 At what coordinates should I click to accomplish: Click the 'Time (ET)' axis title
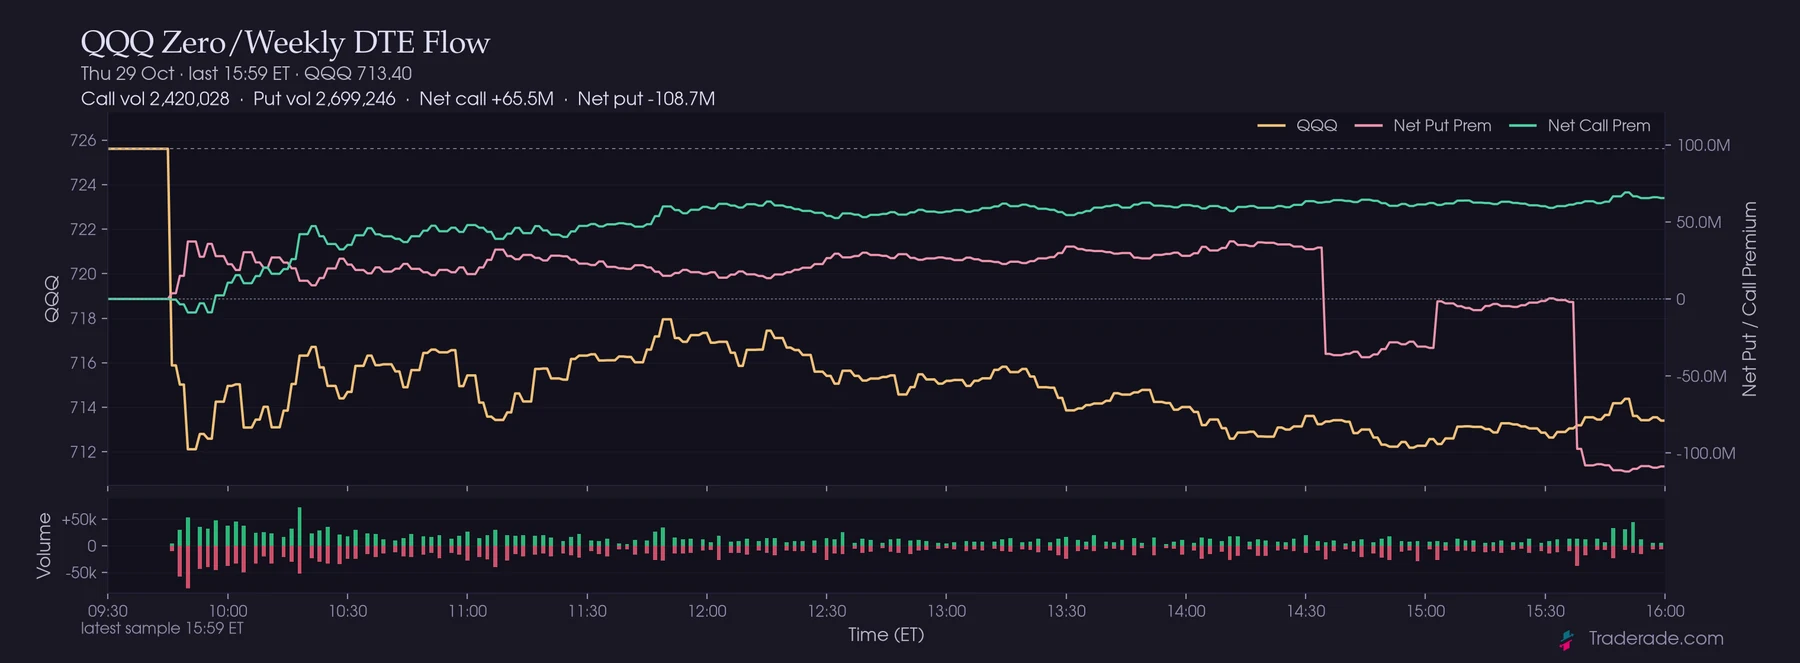pos(886,635)
